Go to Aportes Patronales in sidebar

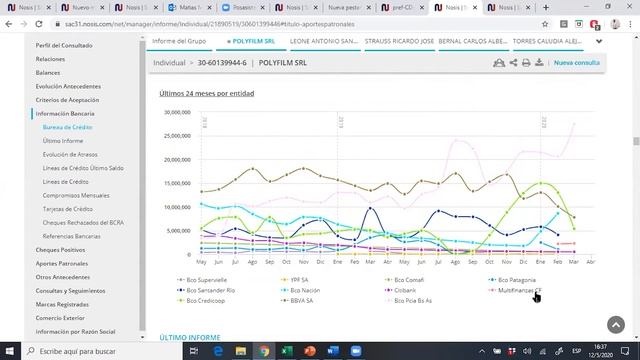62,264
